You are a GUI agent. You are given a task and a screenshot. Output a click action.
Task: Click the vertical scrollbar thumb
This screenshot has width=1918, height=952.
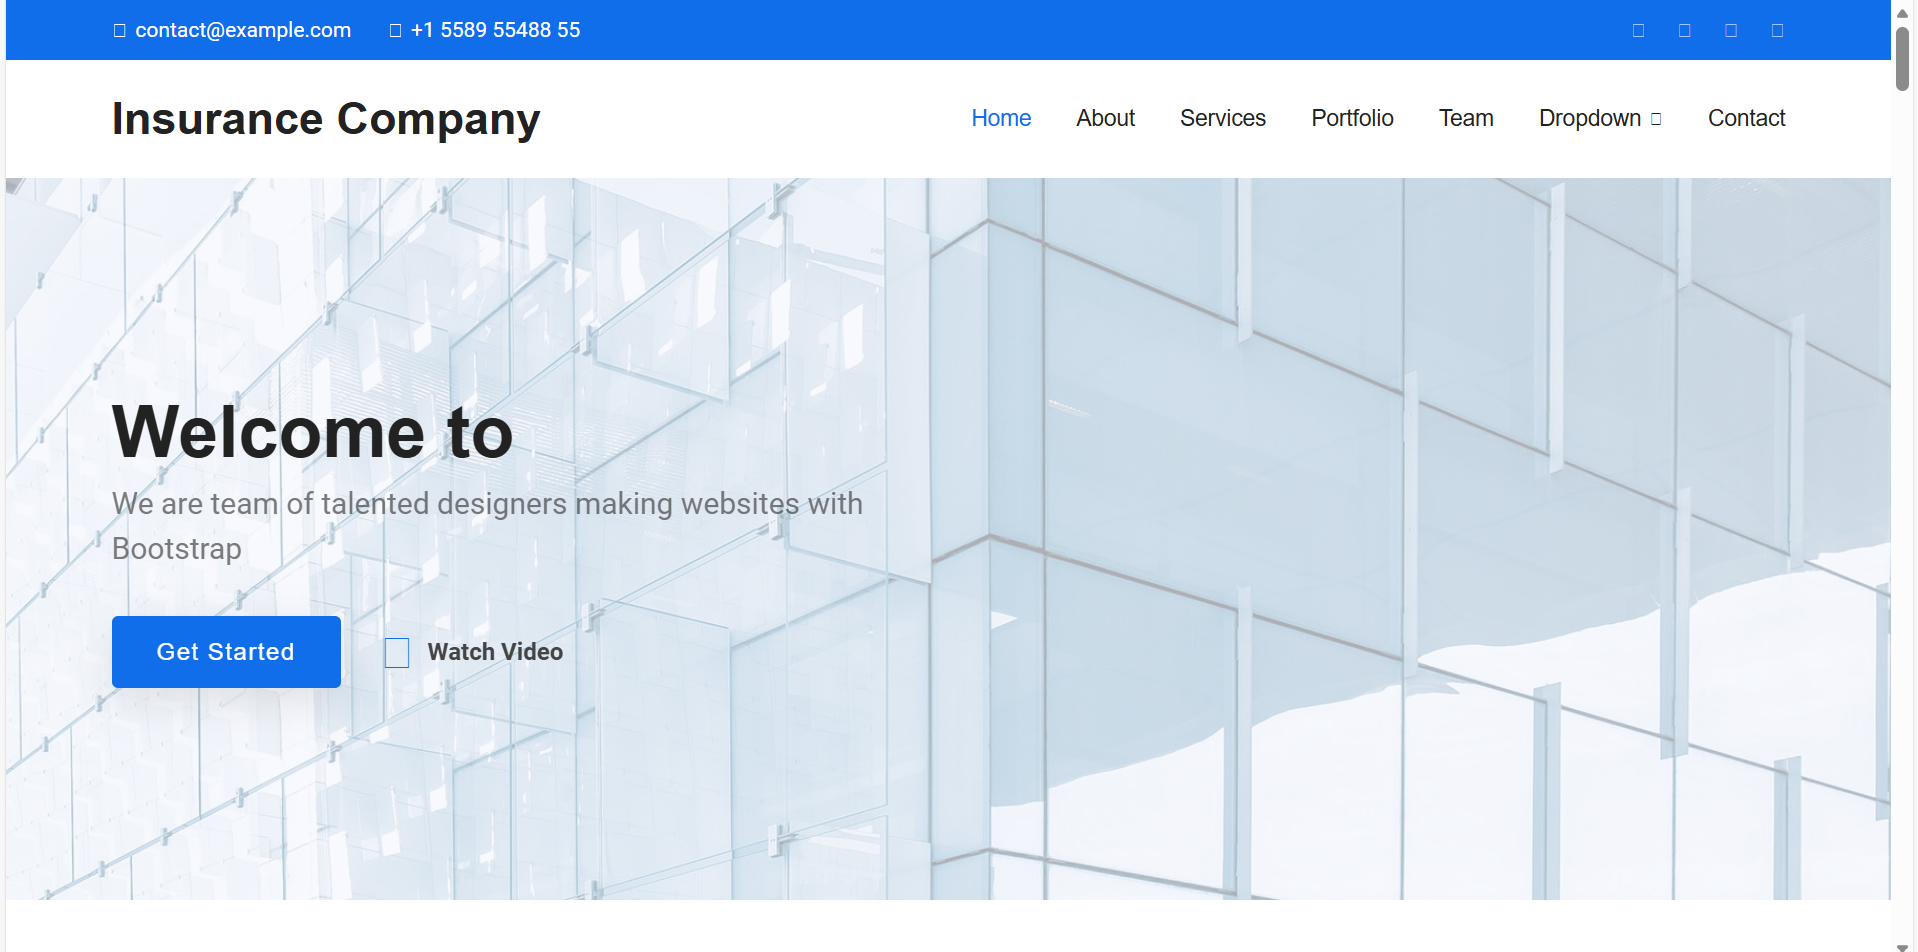pyautogui.click(x=1902, y=60)
